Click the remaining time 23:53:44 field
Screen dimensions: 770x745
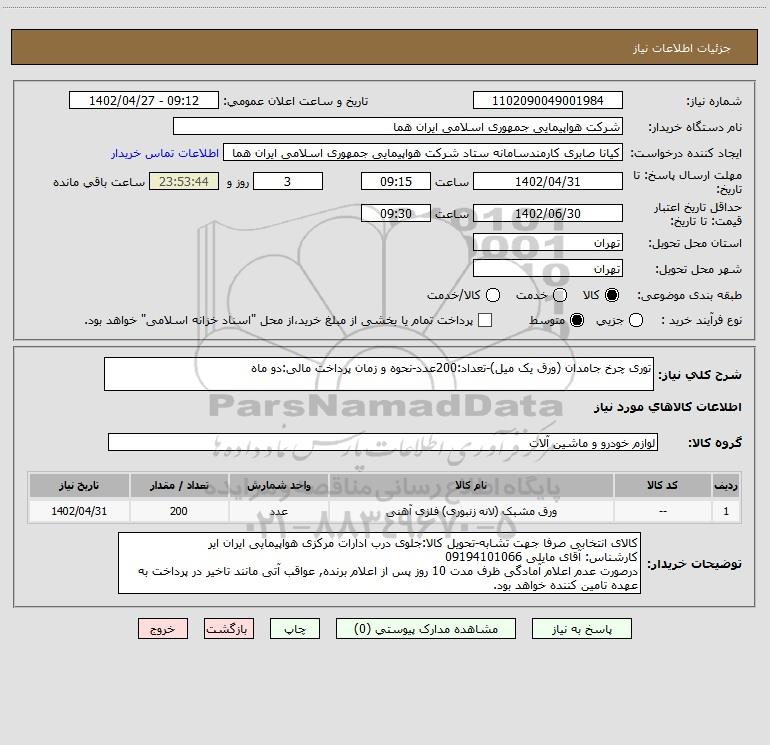(x=184, y=181)
